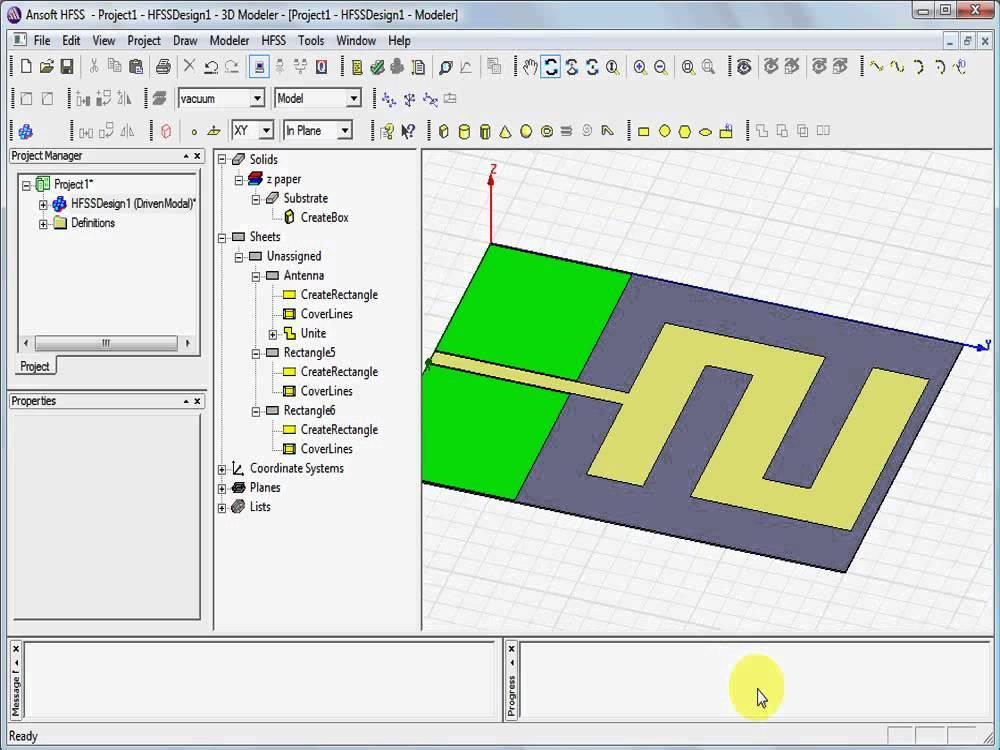Collapse the Sheets tree node
Screen dimensions: 1000x750
click(222, 237)
